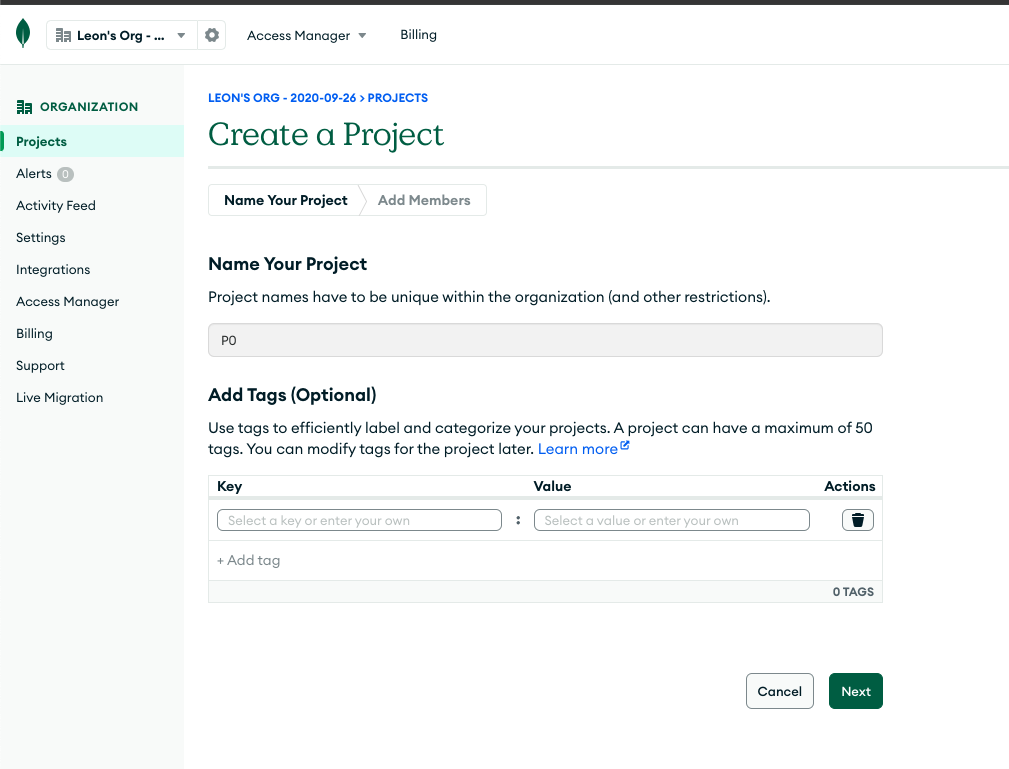Select the Name Your Project step
Screen dimensions: 1009x769
285,200
